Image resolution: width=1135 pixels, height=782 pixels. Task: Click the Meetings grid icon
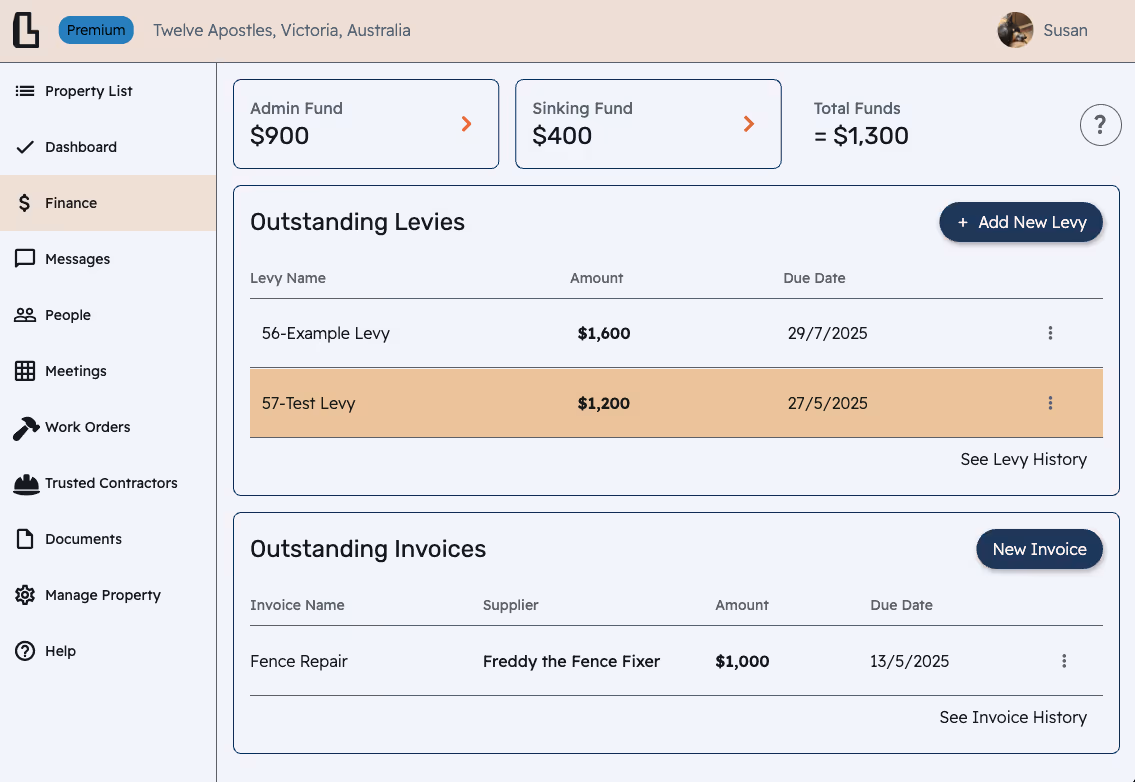(x=25, y=371)
